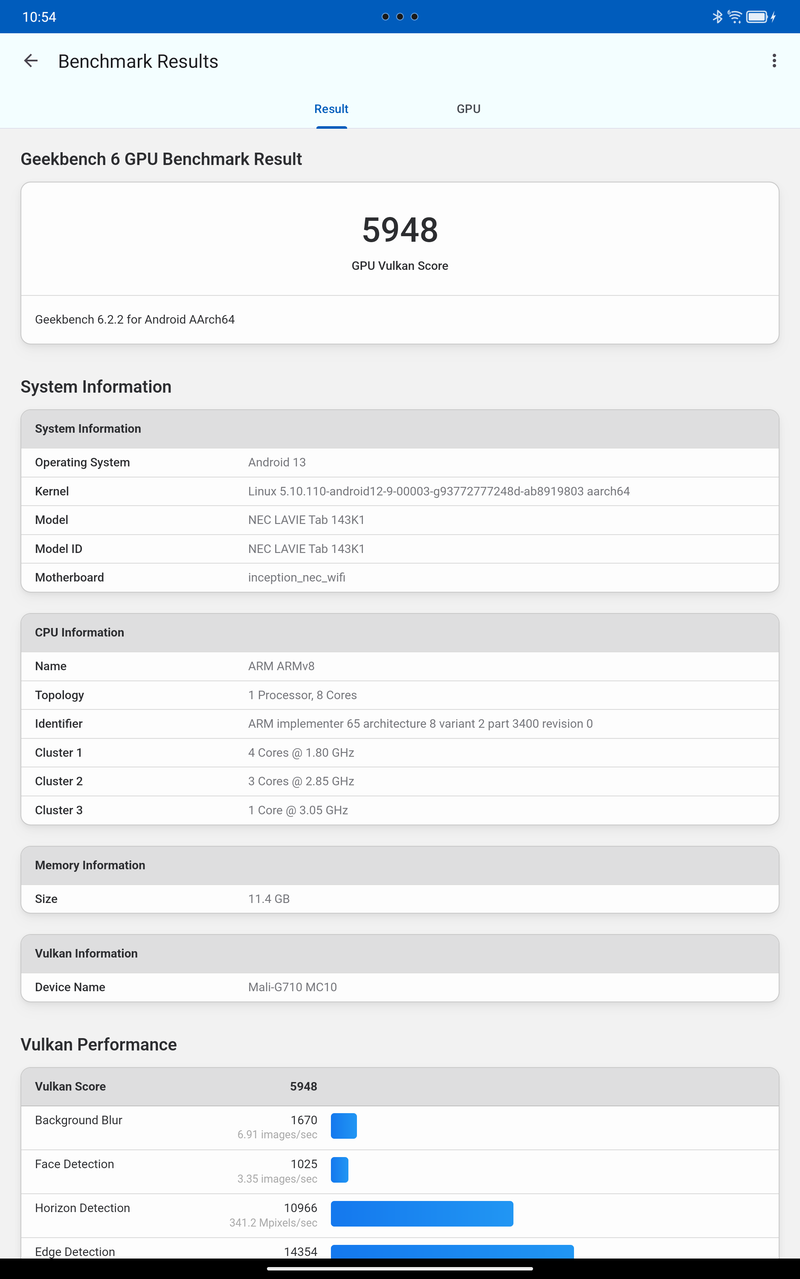Select the Motherboard inception_nec_wifi row
Viewport: 800px width, 1279px height.
click(x=400, y=577)
